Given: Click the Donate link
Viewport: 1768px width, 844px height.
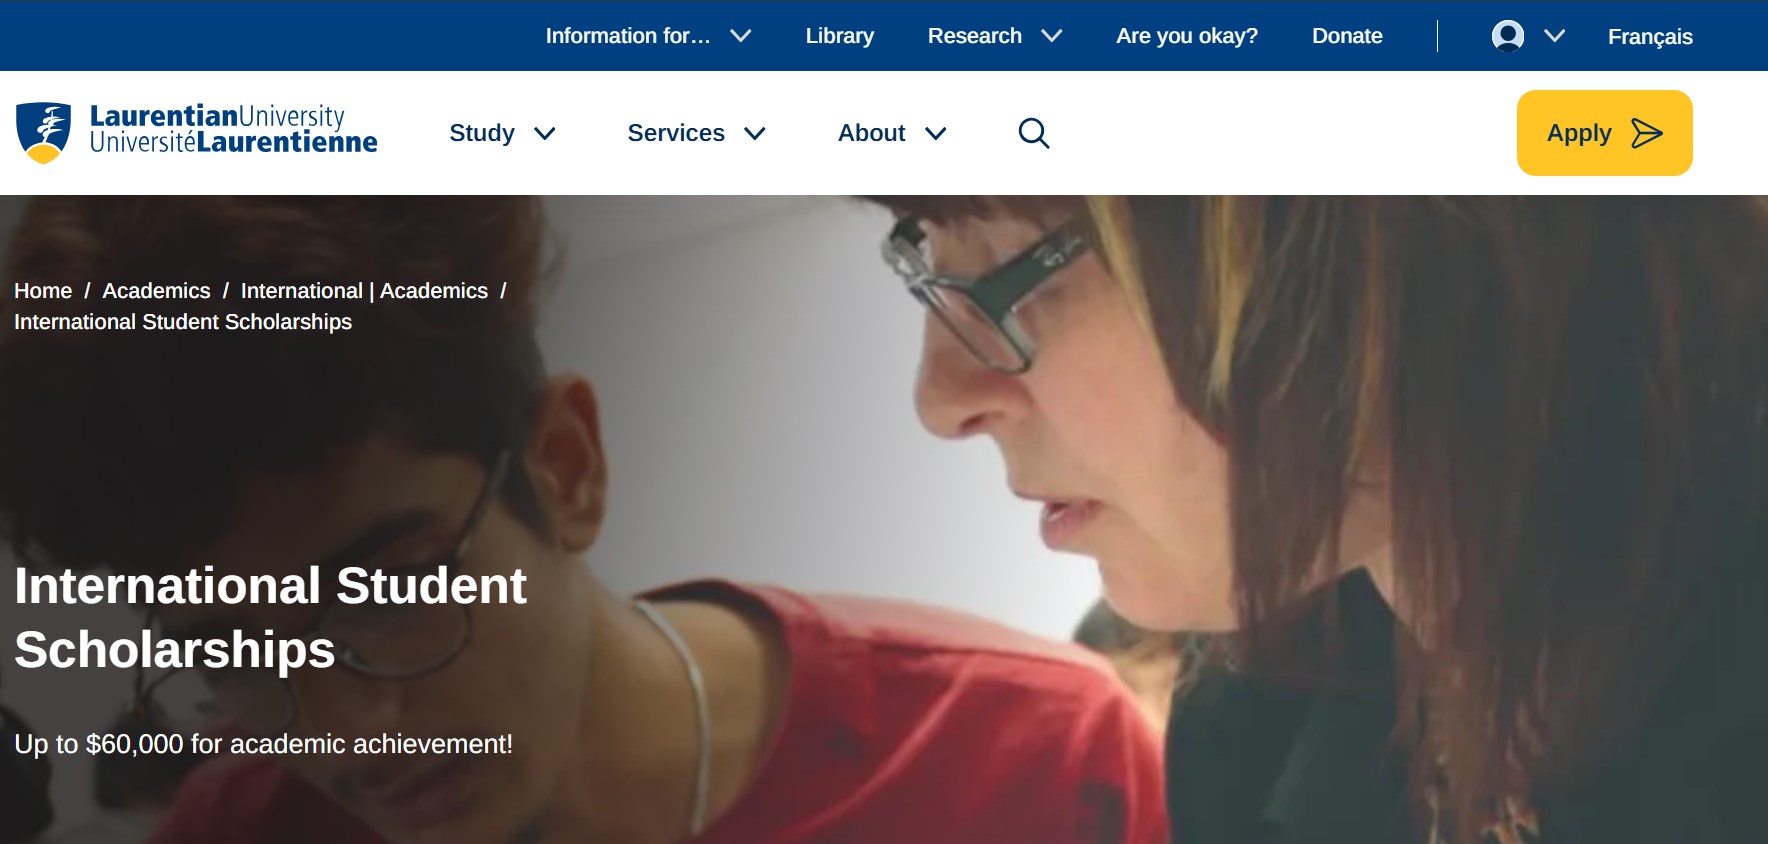Looking at the screenshot, I should click(1347, 36).
